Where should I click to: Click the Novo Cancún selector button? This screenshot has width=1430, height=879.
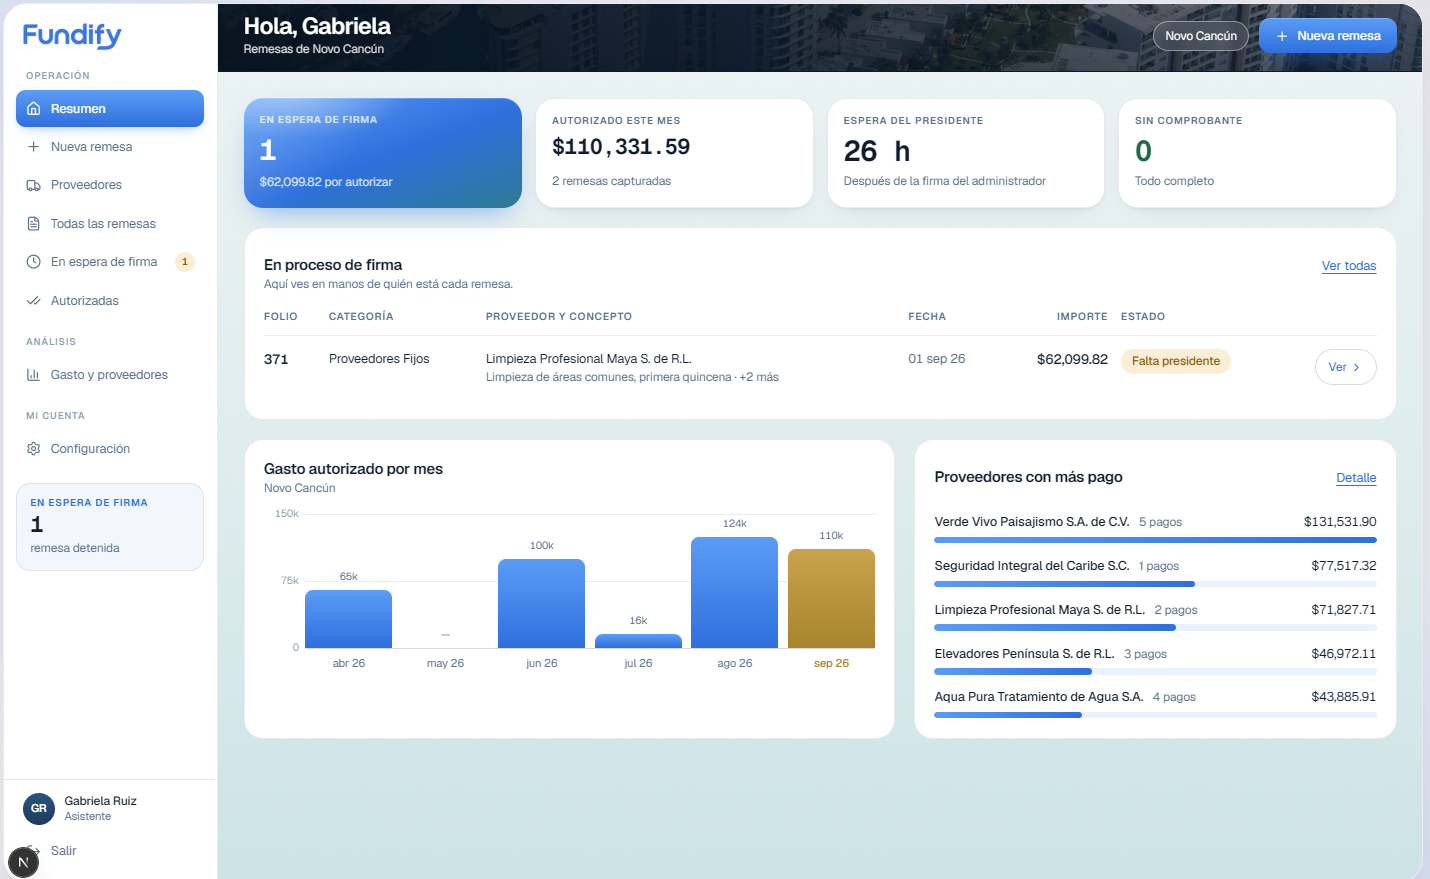tap(1201, 36)
